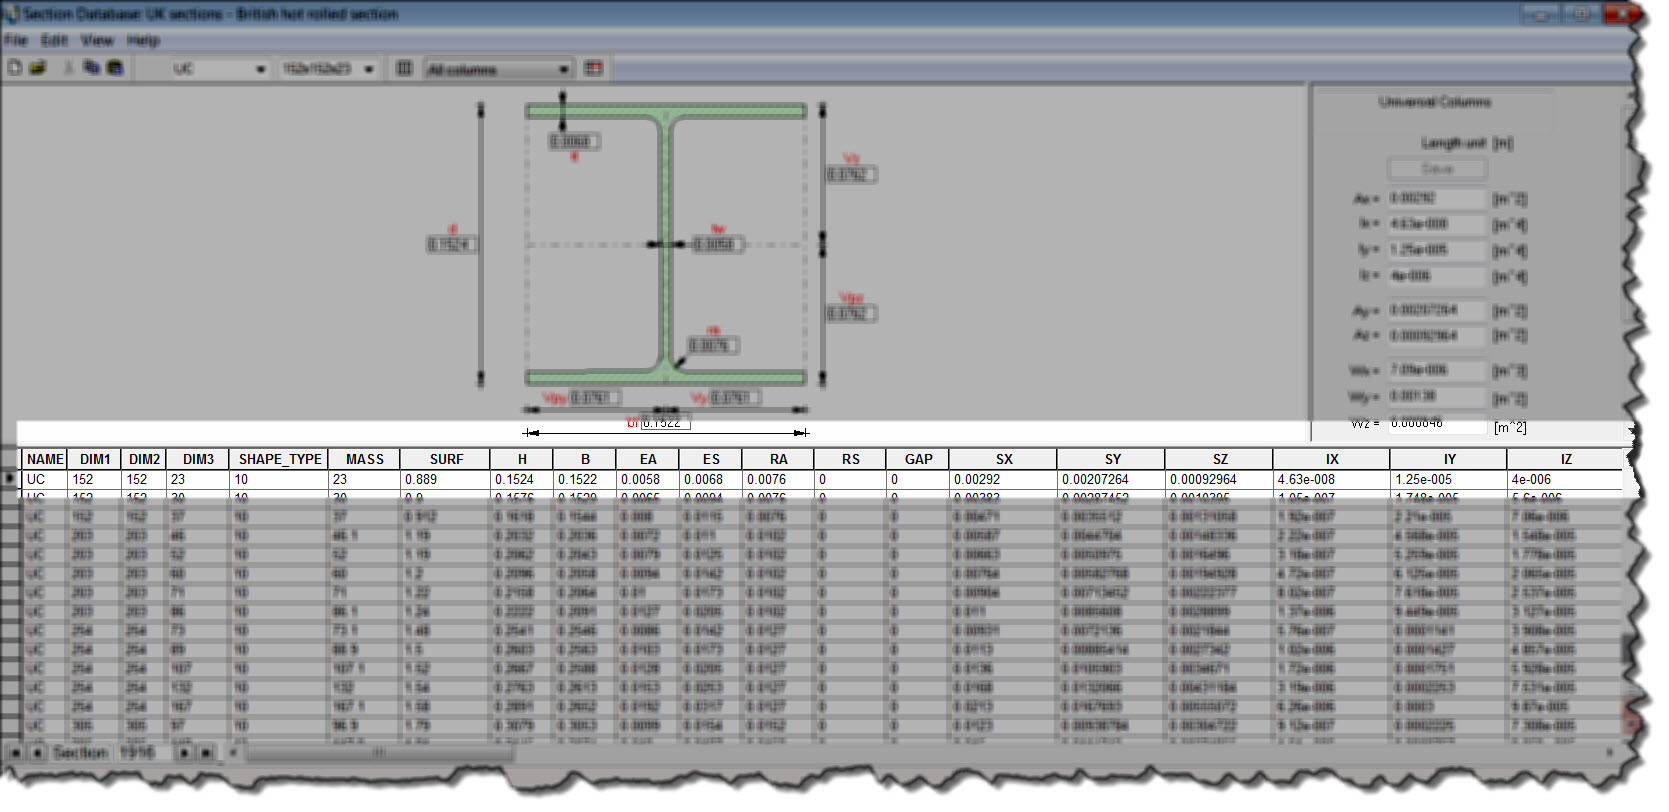The width and height of the screenshot is (1669, 812).
Task: Go to the first section record
Action: [16, 752]
